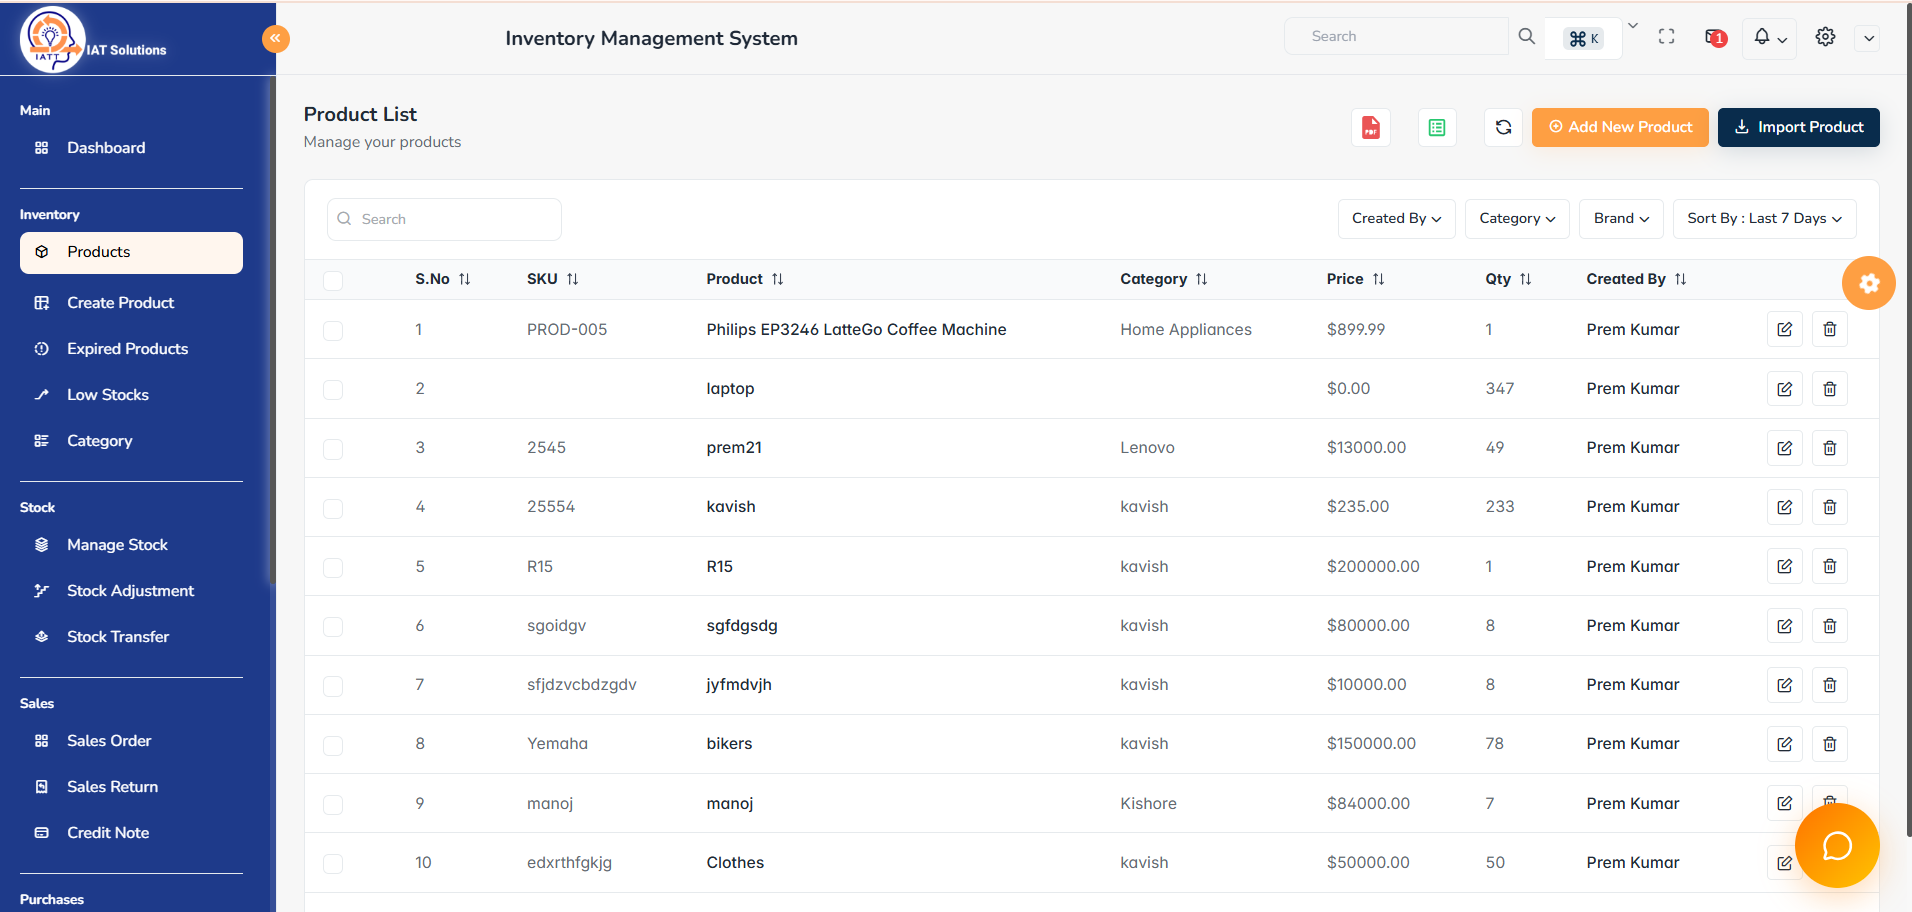This screenshot has width=1912, height=912.
Task: Select checkbox for prem21 row
Action: pyautogui.click(x=333, y=449)
